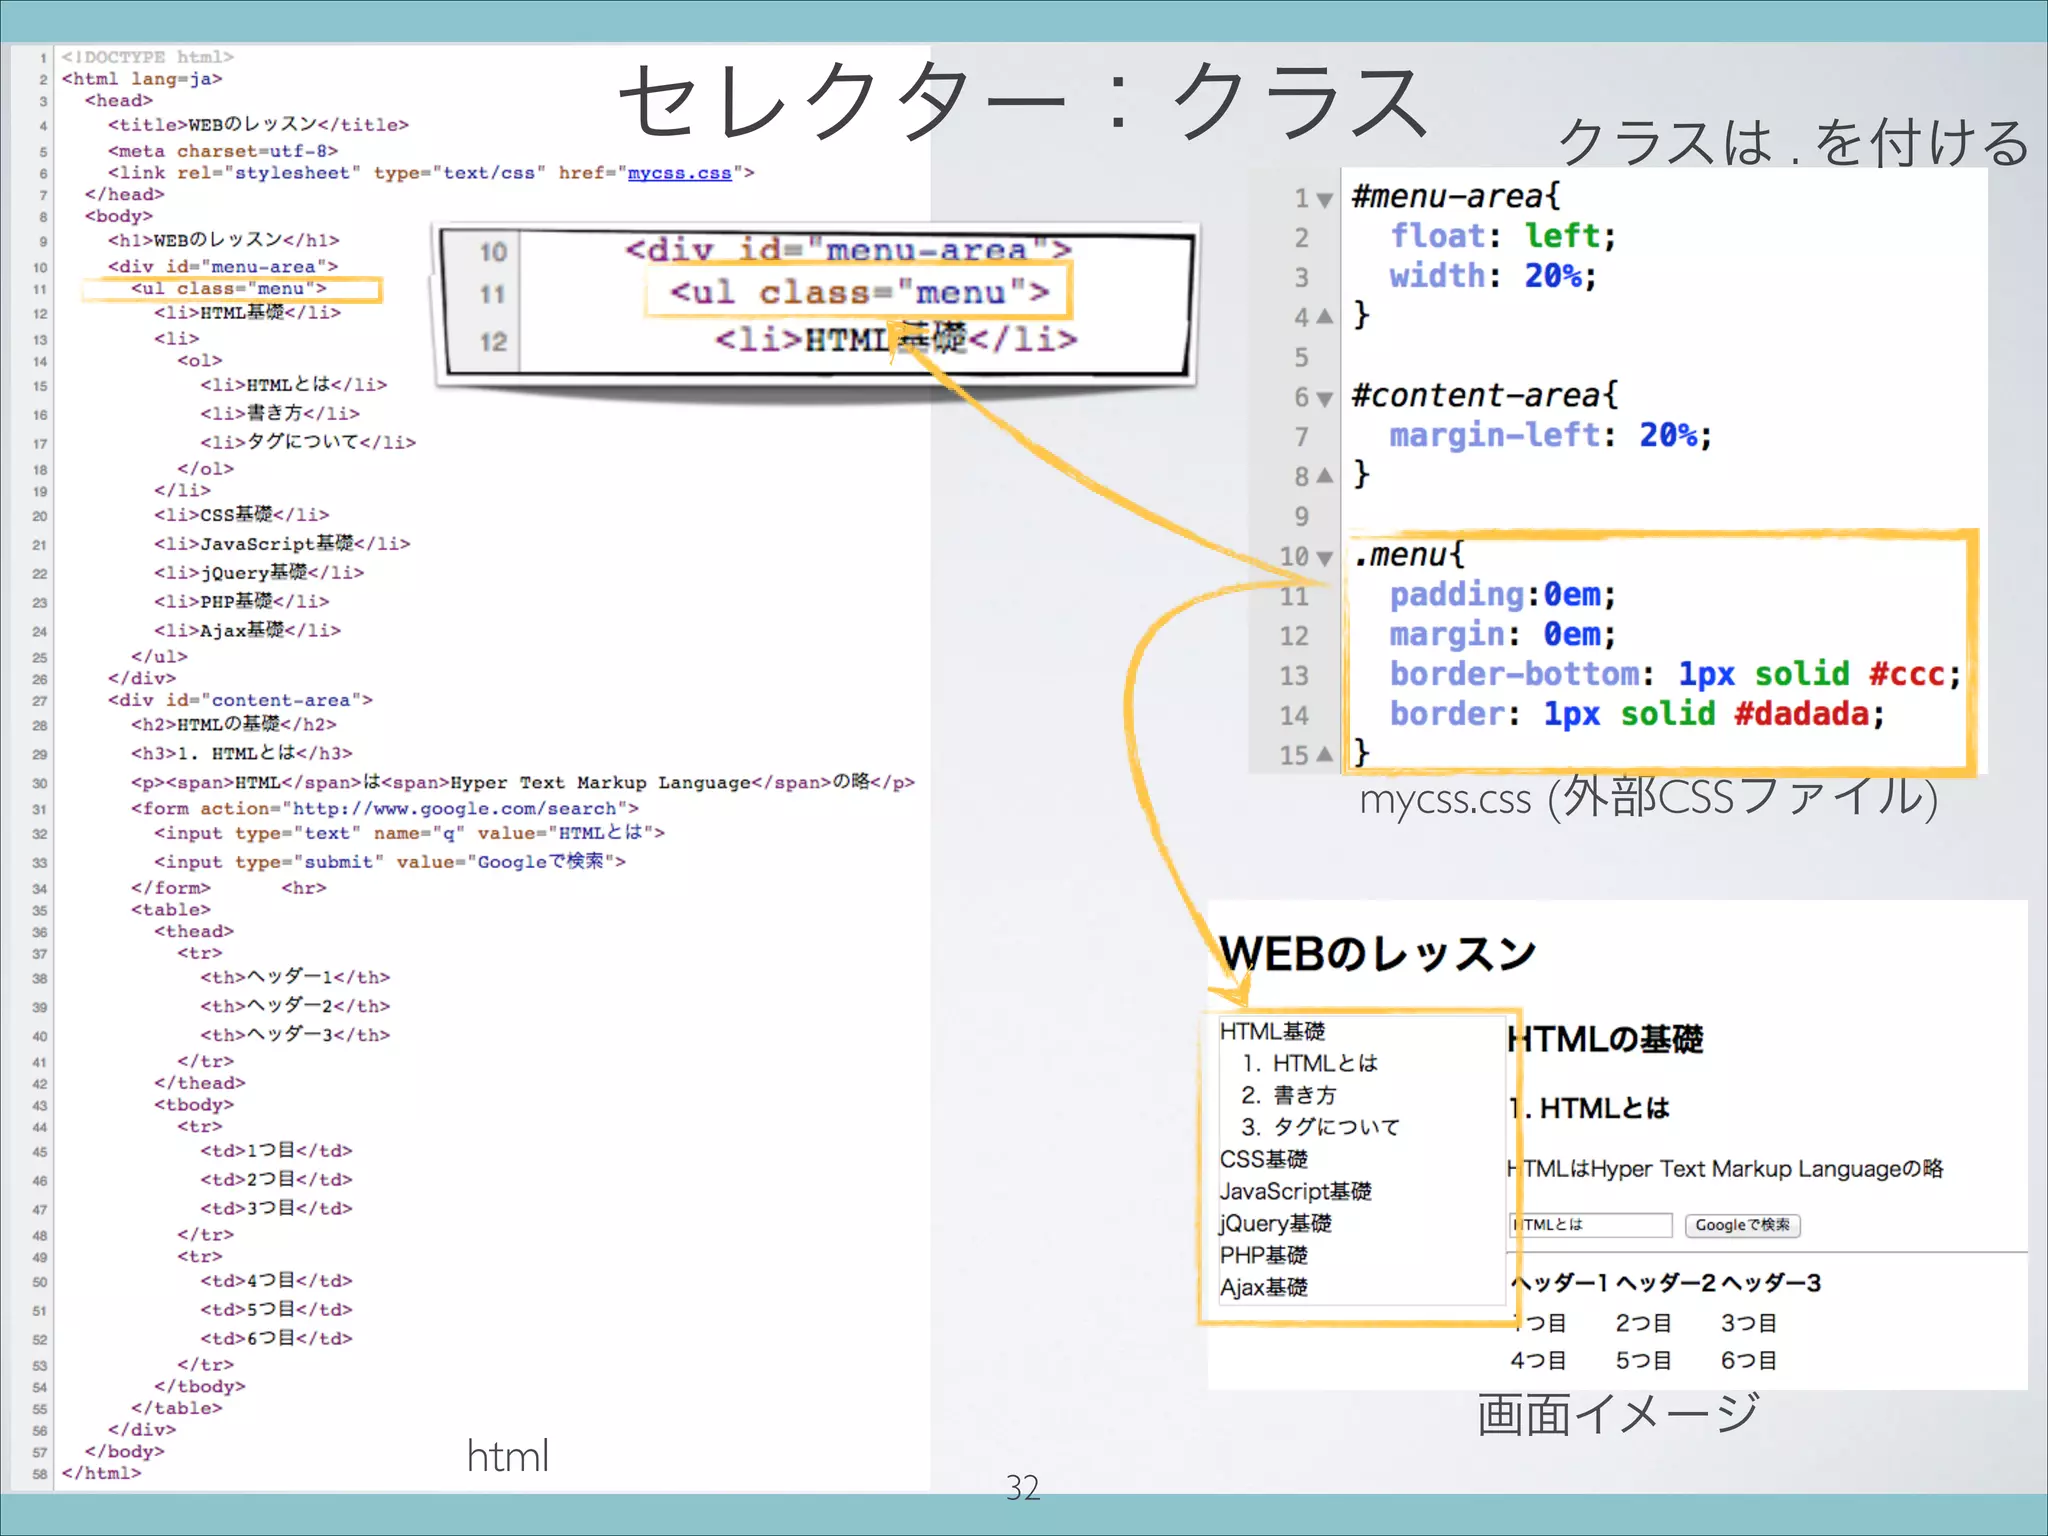Click the 3つ目 table cell in the preview
Viewport: 2048px width, 1536px height.
point(1748,1323)
